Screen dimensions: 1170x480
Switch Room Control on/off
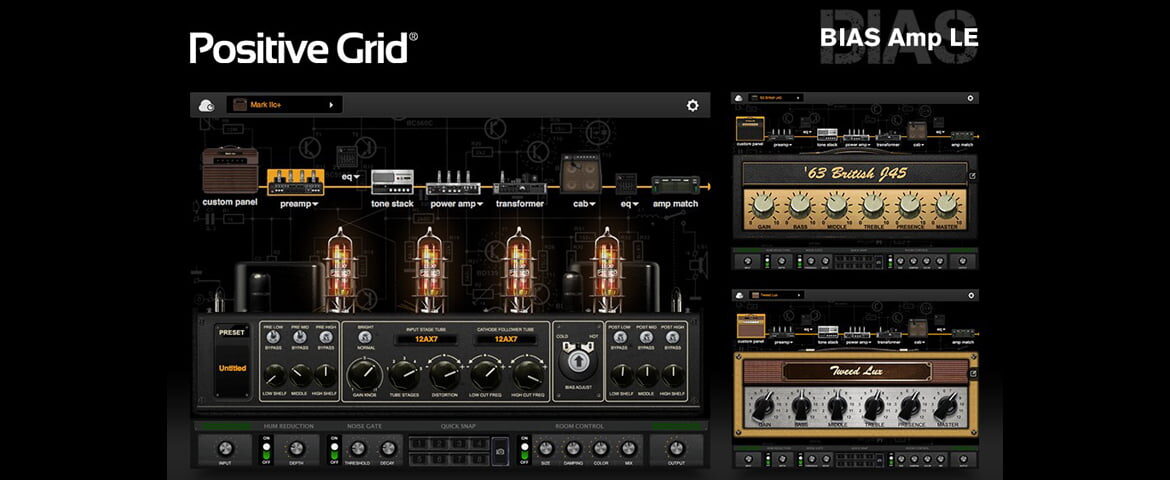point(523,449)
